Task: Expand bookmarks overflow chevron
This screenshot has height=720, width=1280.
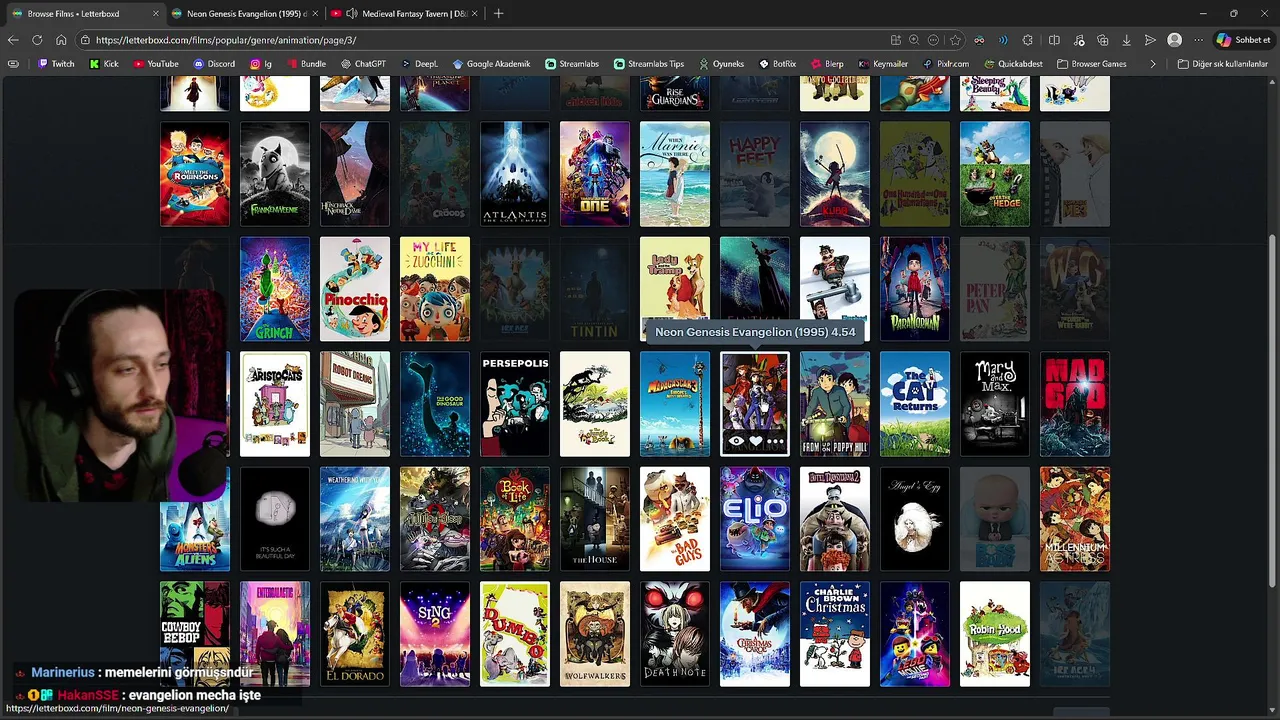Action: click(x=1153, y=64)
